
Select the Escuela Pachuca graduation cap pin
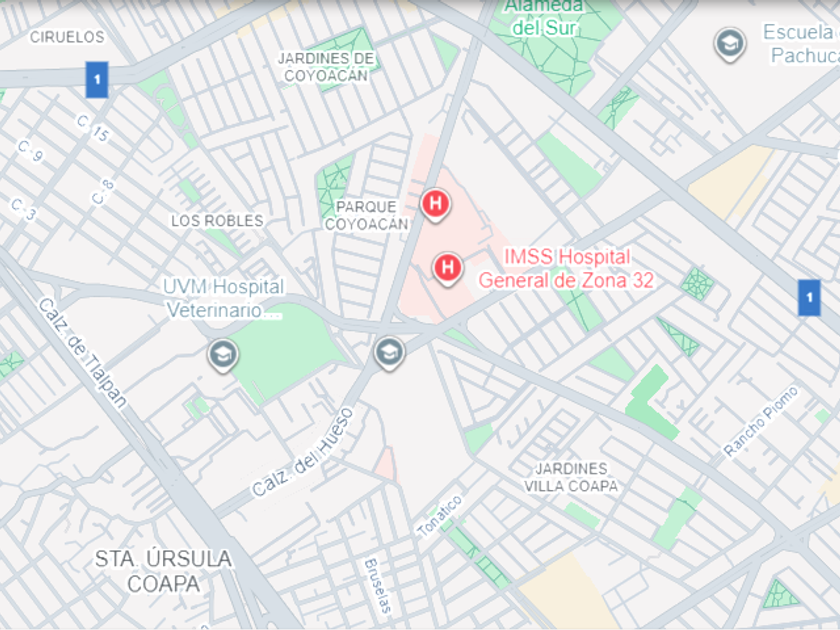click(x=730, y=45)
